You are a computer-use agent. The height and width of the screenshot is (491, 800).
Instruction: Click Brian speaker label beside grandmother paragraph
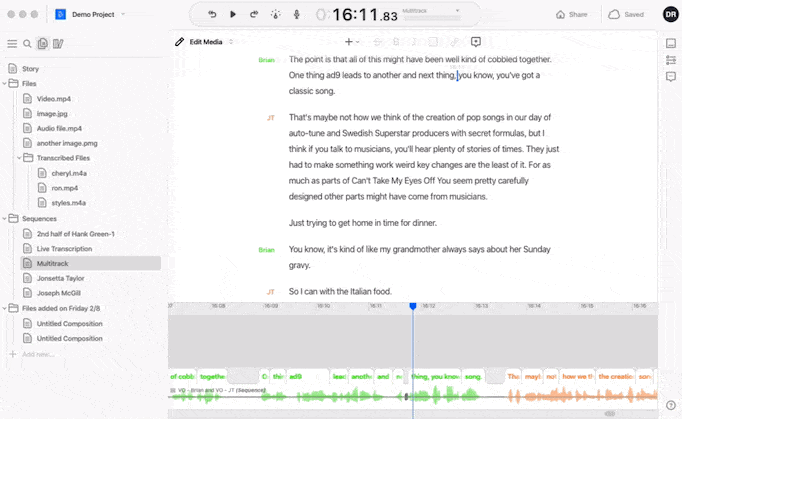[x=266, y=250]
